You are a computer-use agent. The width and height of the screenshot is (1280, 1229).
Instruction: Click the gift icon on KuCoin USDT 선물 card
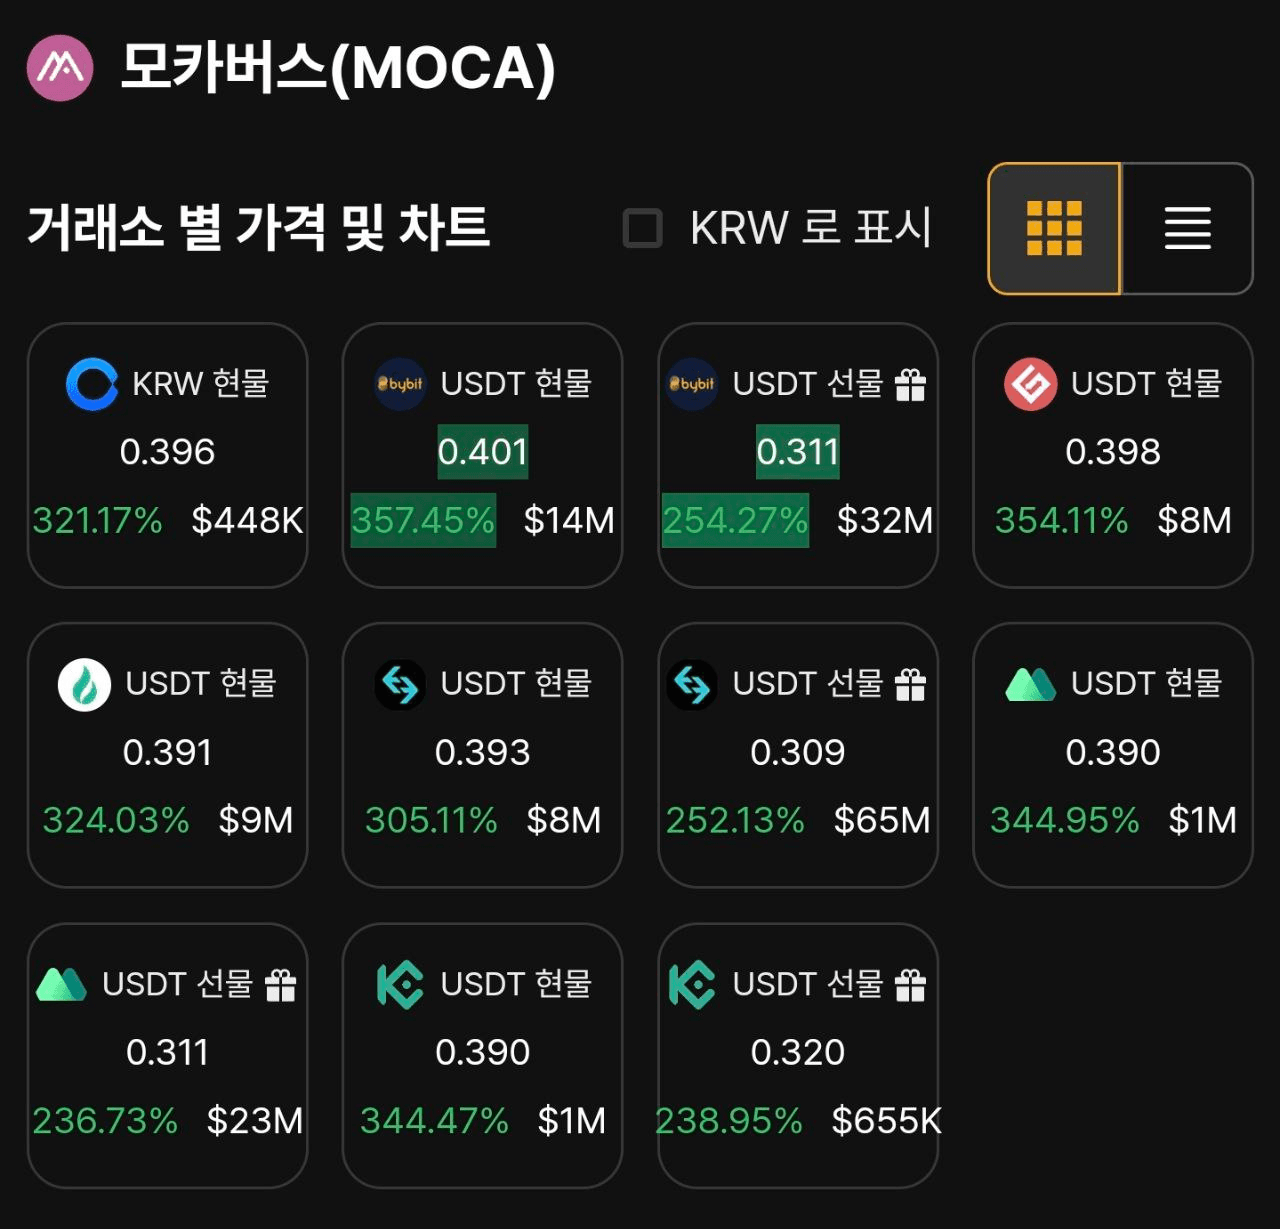pos(910,985)
